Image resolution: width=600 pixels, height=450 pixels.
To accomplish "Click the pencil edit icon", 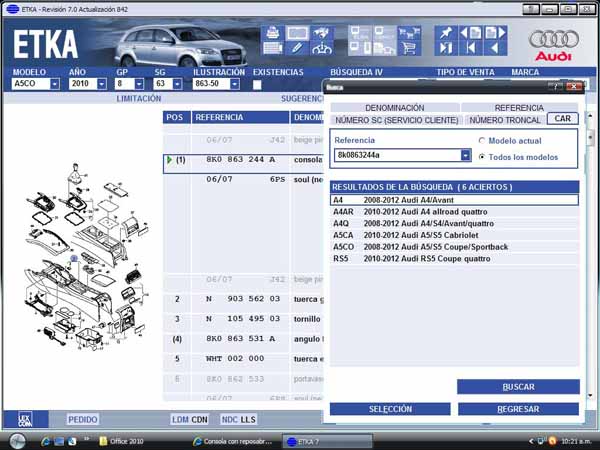I will click(297, 48).
